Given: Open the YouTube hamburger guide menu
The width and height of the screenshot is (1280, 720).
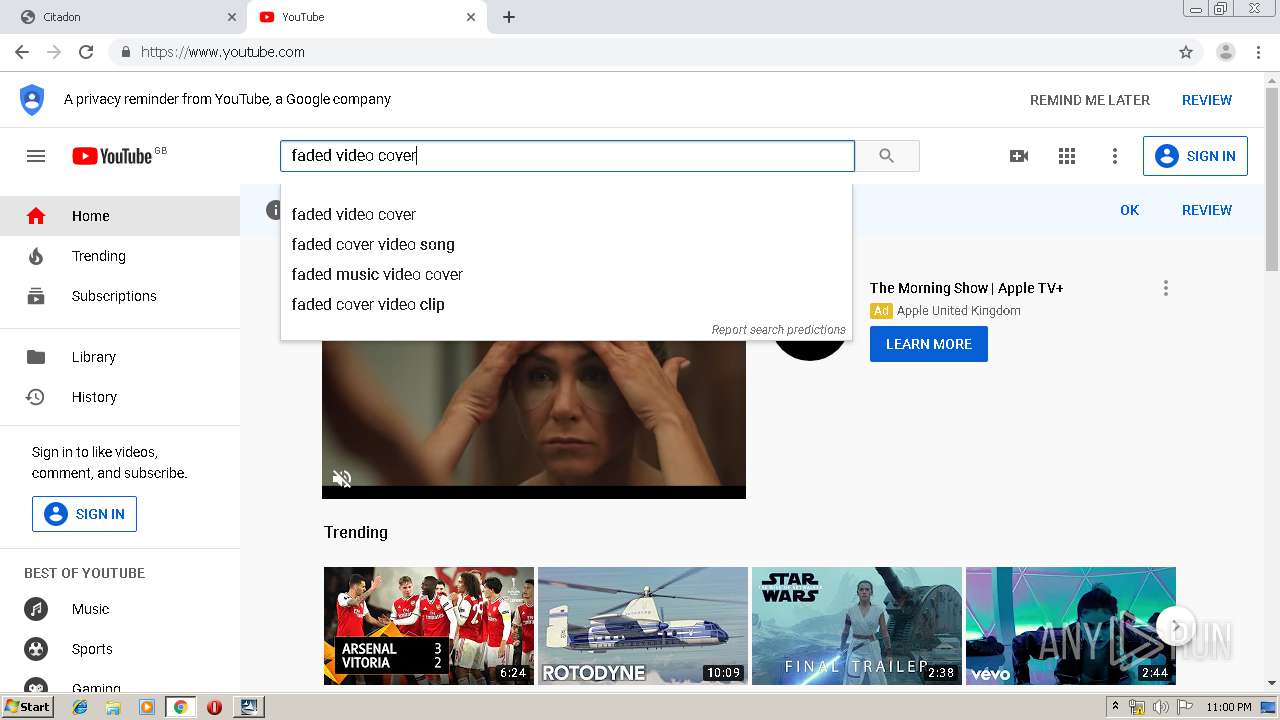Looking at the screenshot, I should point(36,156).
